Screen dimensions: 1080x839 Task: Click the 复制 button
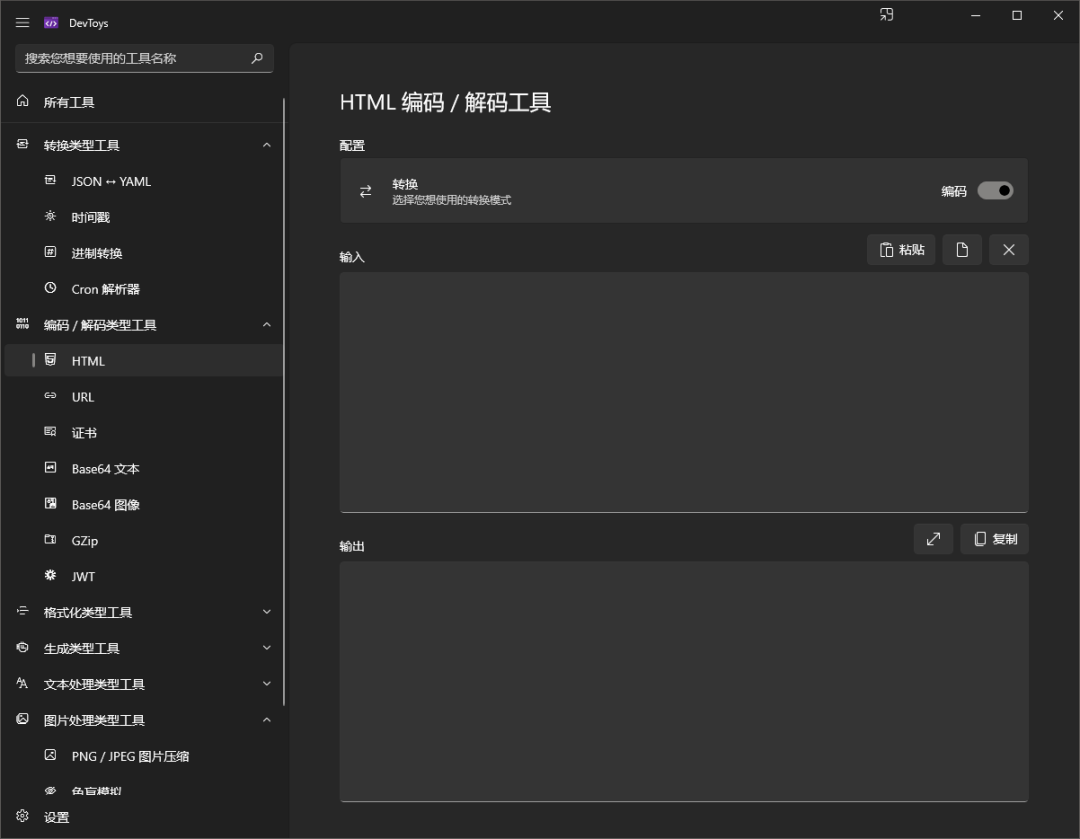(995, 539)
